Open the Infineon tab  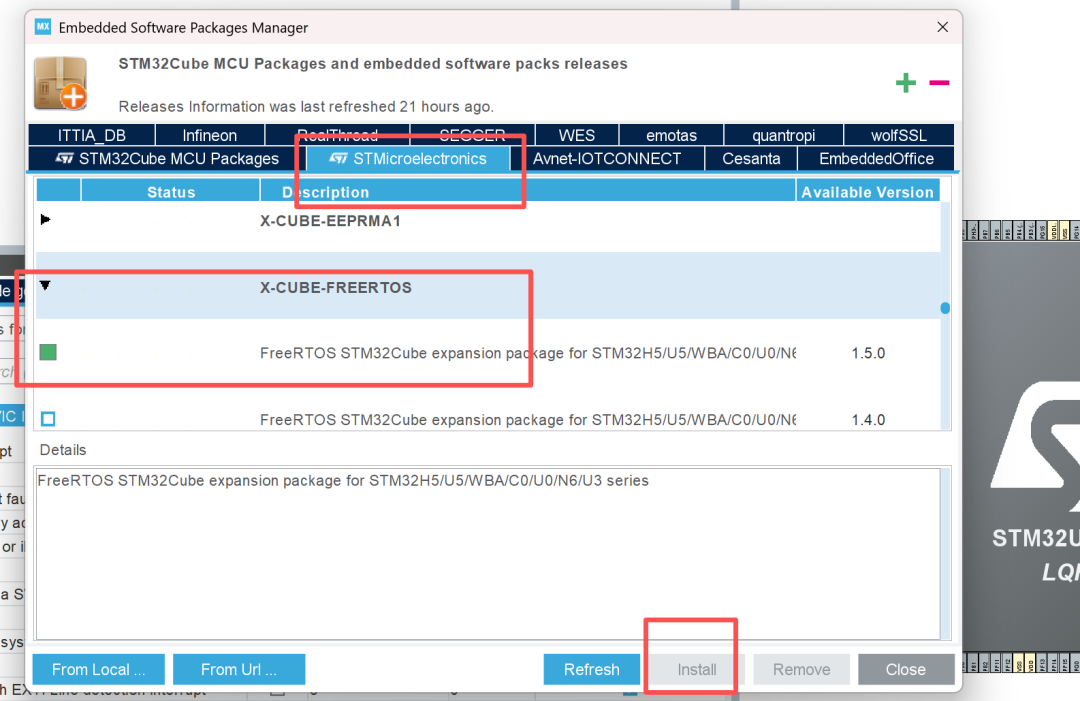point(209,135)
